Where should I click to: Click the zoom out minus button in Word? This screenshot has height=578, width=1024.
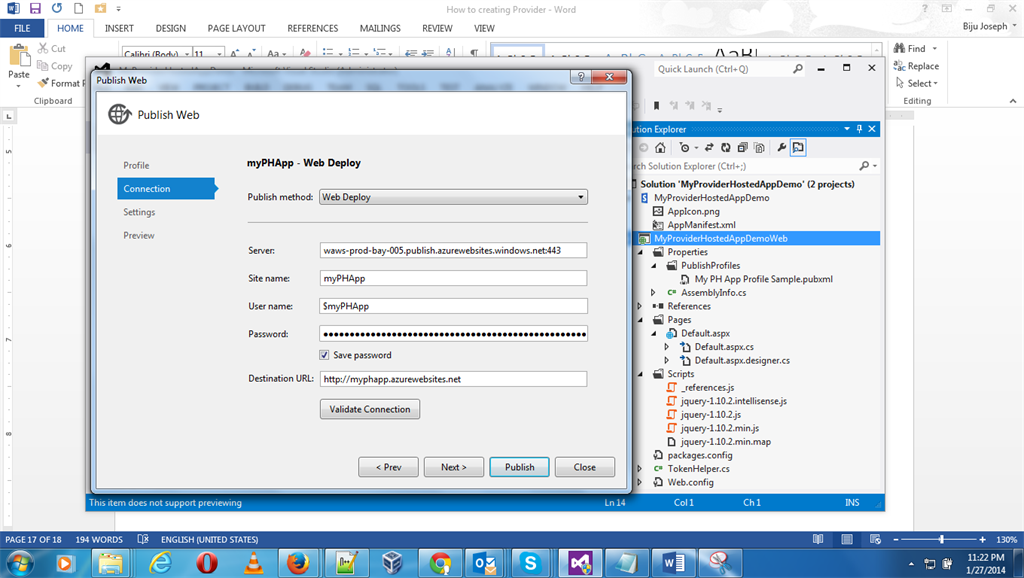point(895,539)
